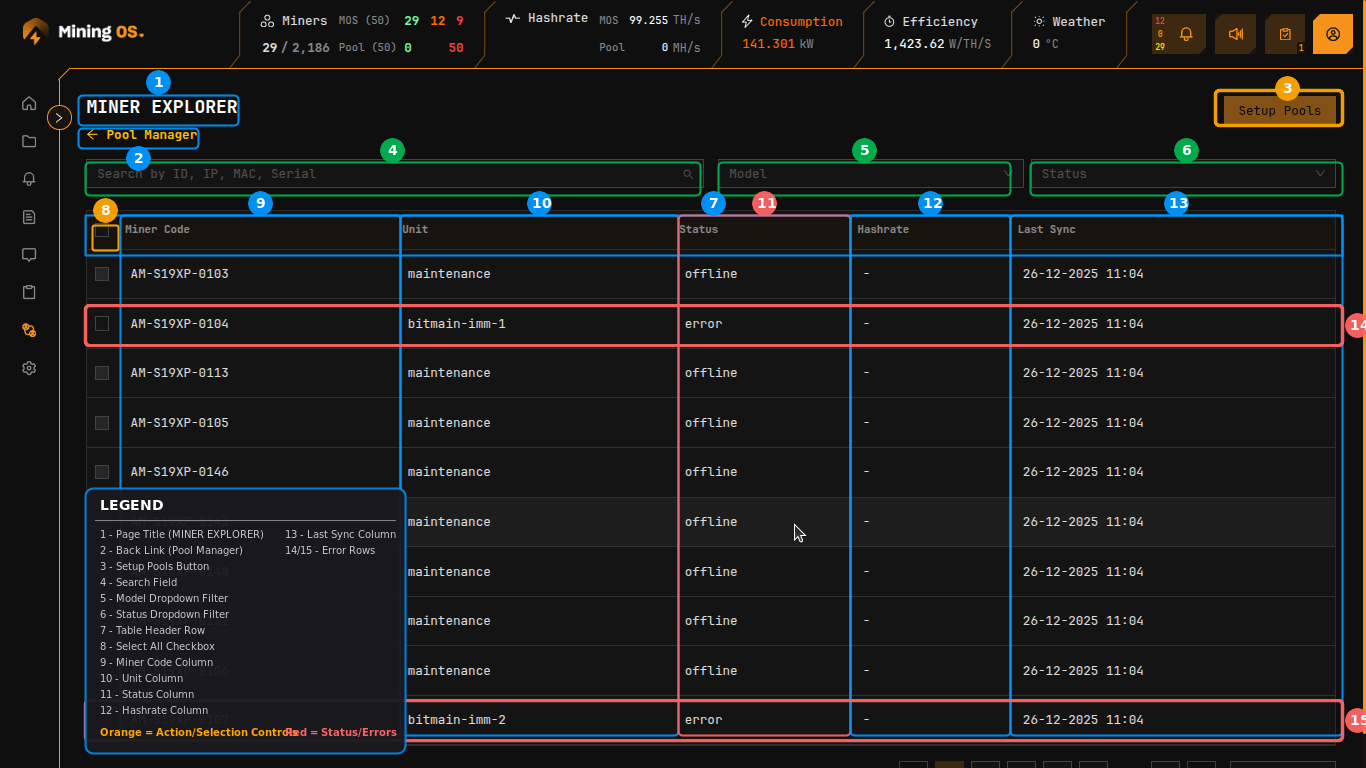Viewport: 1366px width, 768px height.
Task: Open the Home page from the sidebar
Action: pyautogui.click(x=29, y=103)
